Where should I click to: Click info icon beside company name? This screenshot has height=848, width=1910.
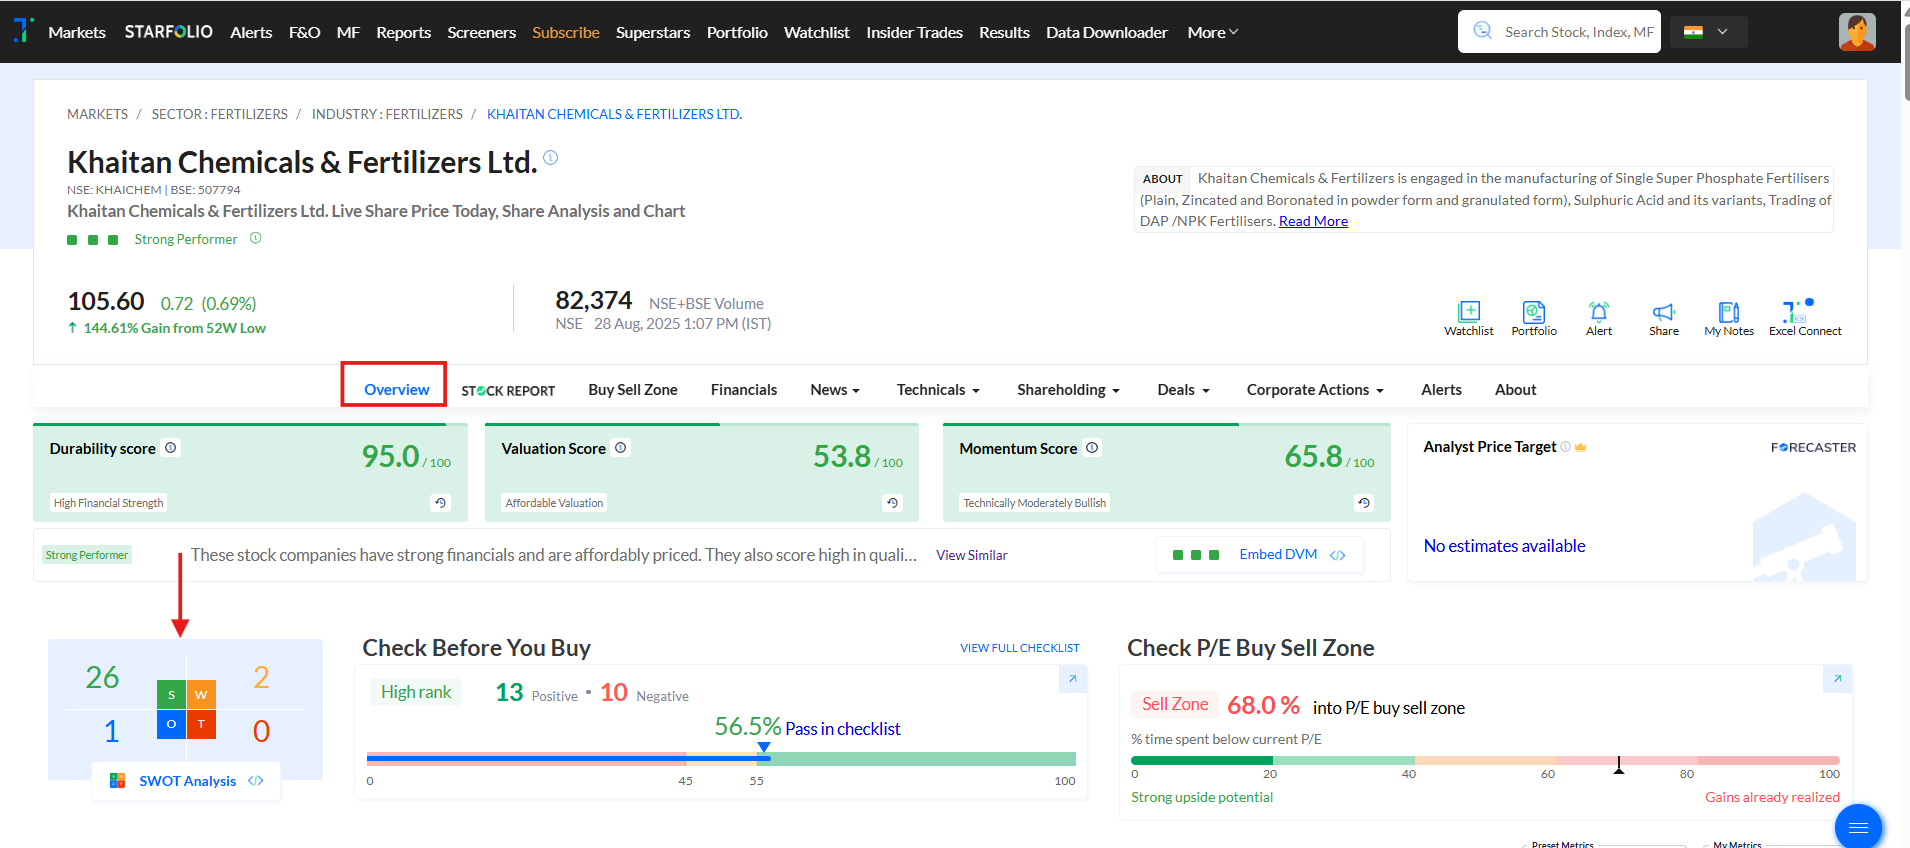pyautogui.click(x=550, y=158)
